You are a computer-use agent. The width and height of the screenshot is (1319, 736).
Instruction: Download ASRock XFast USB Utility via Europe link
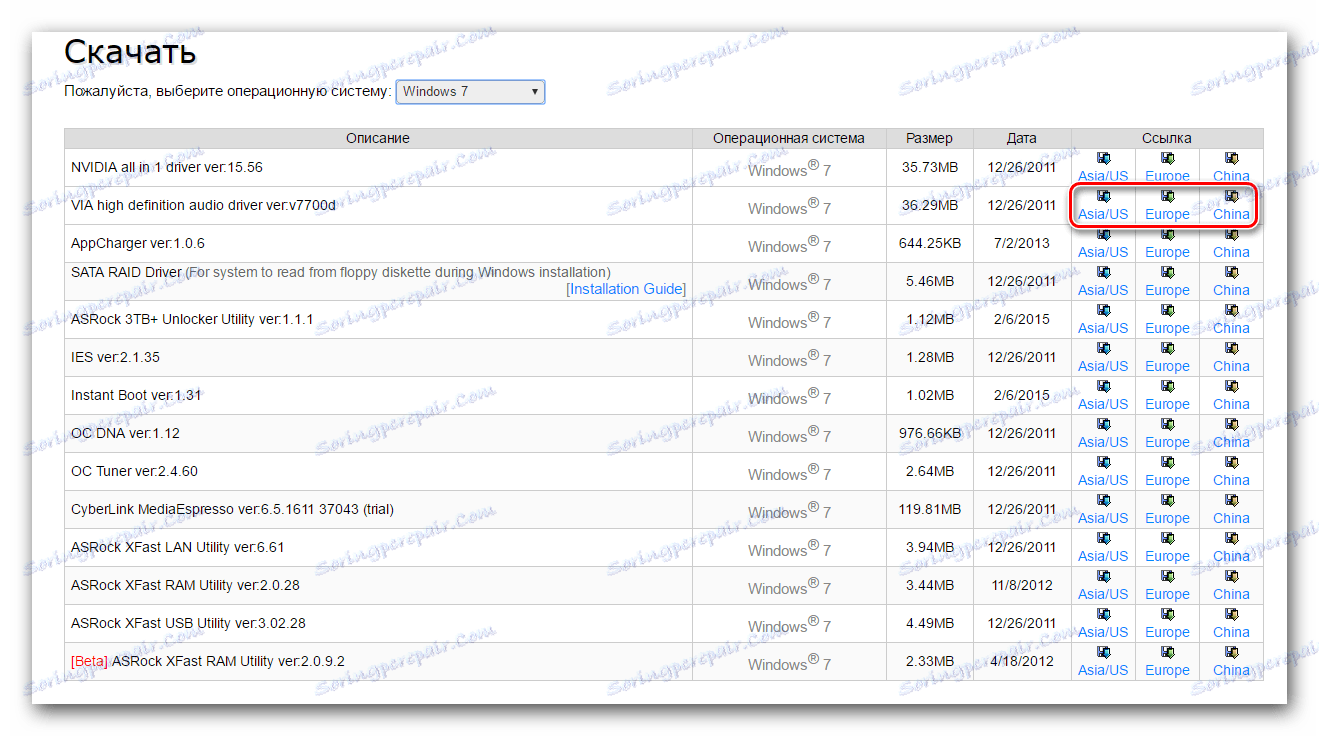(x=1167, y=632)
